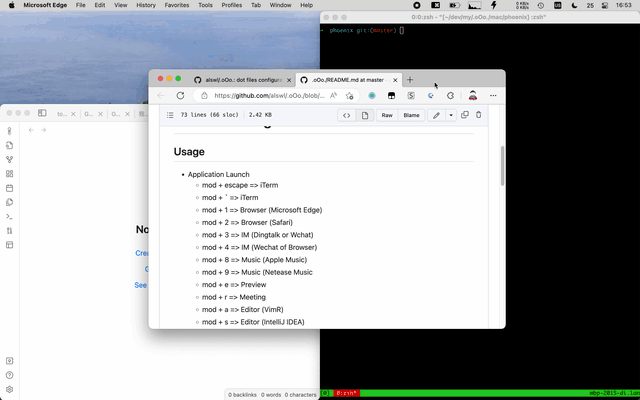Open the History menu

(146, 5)
